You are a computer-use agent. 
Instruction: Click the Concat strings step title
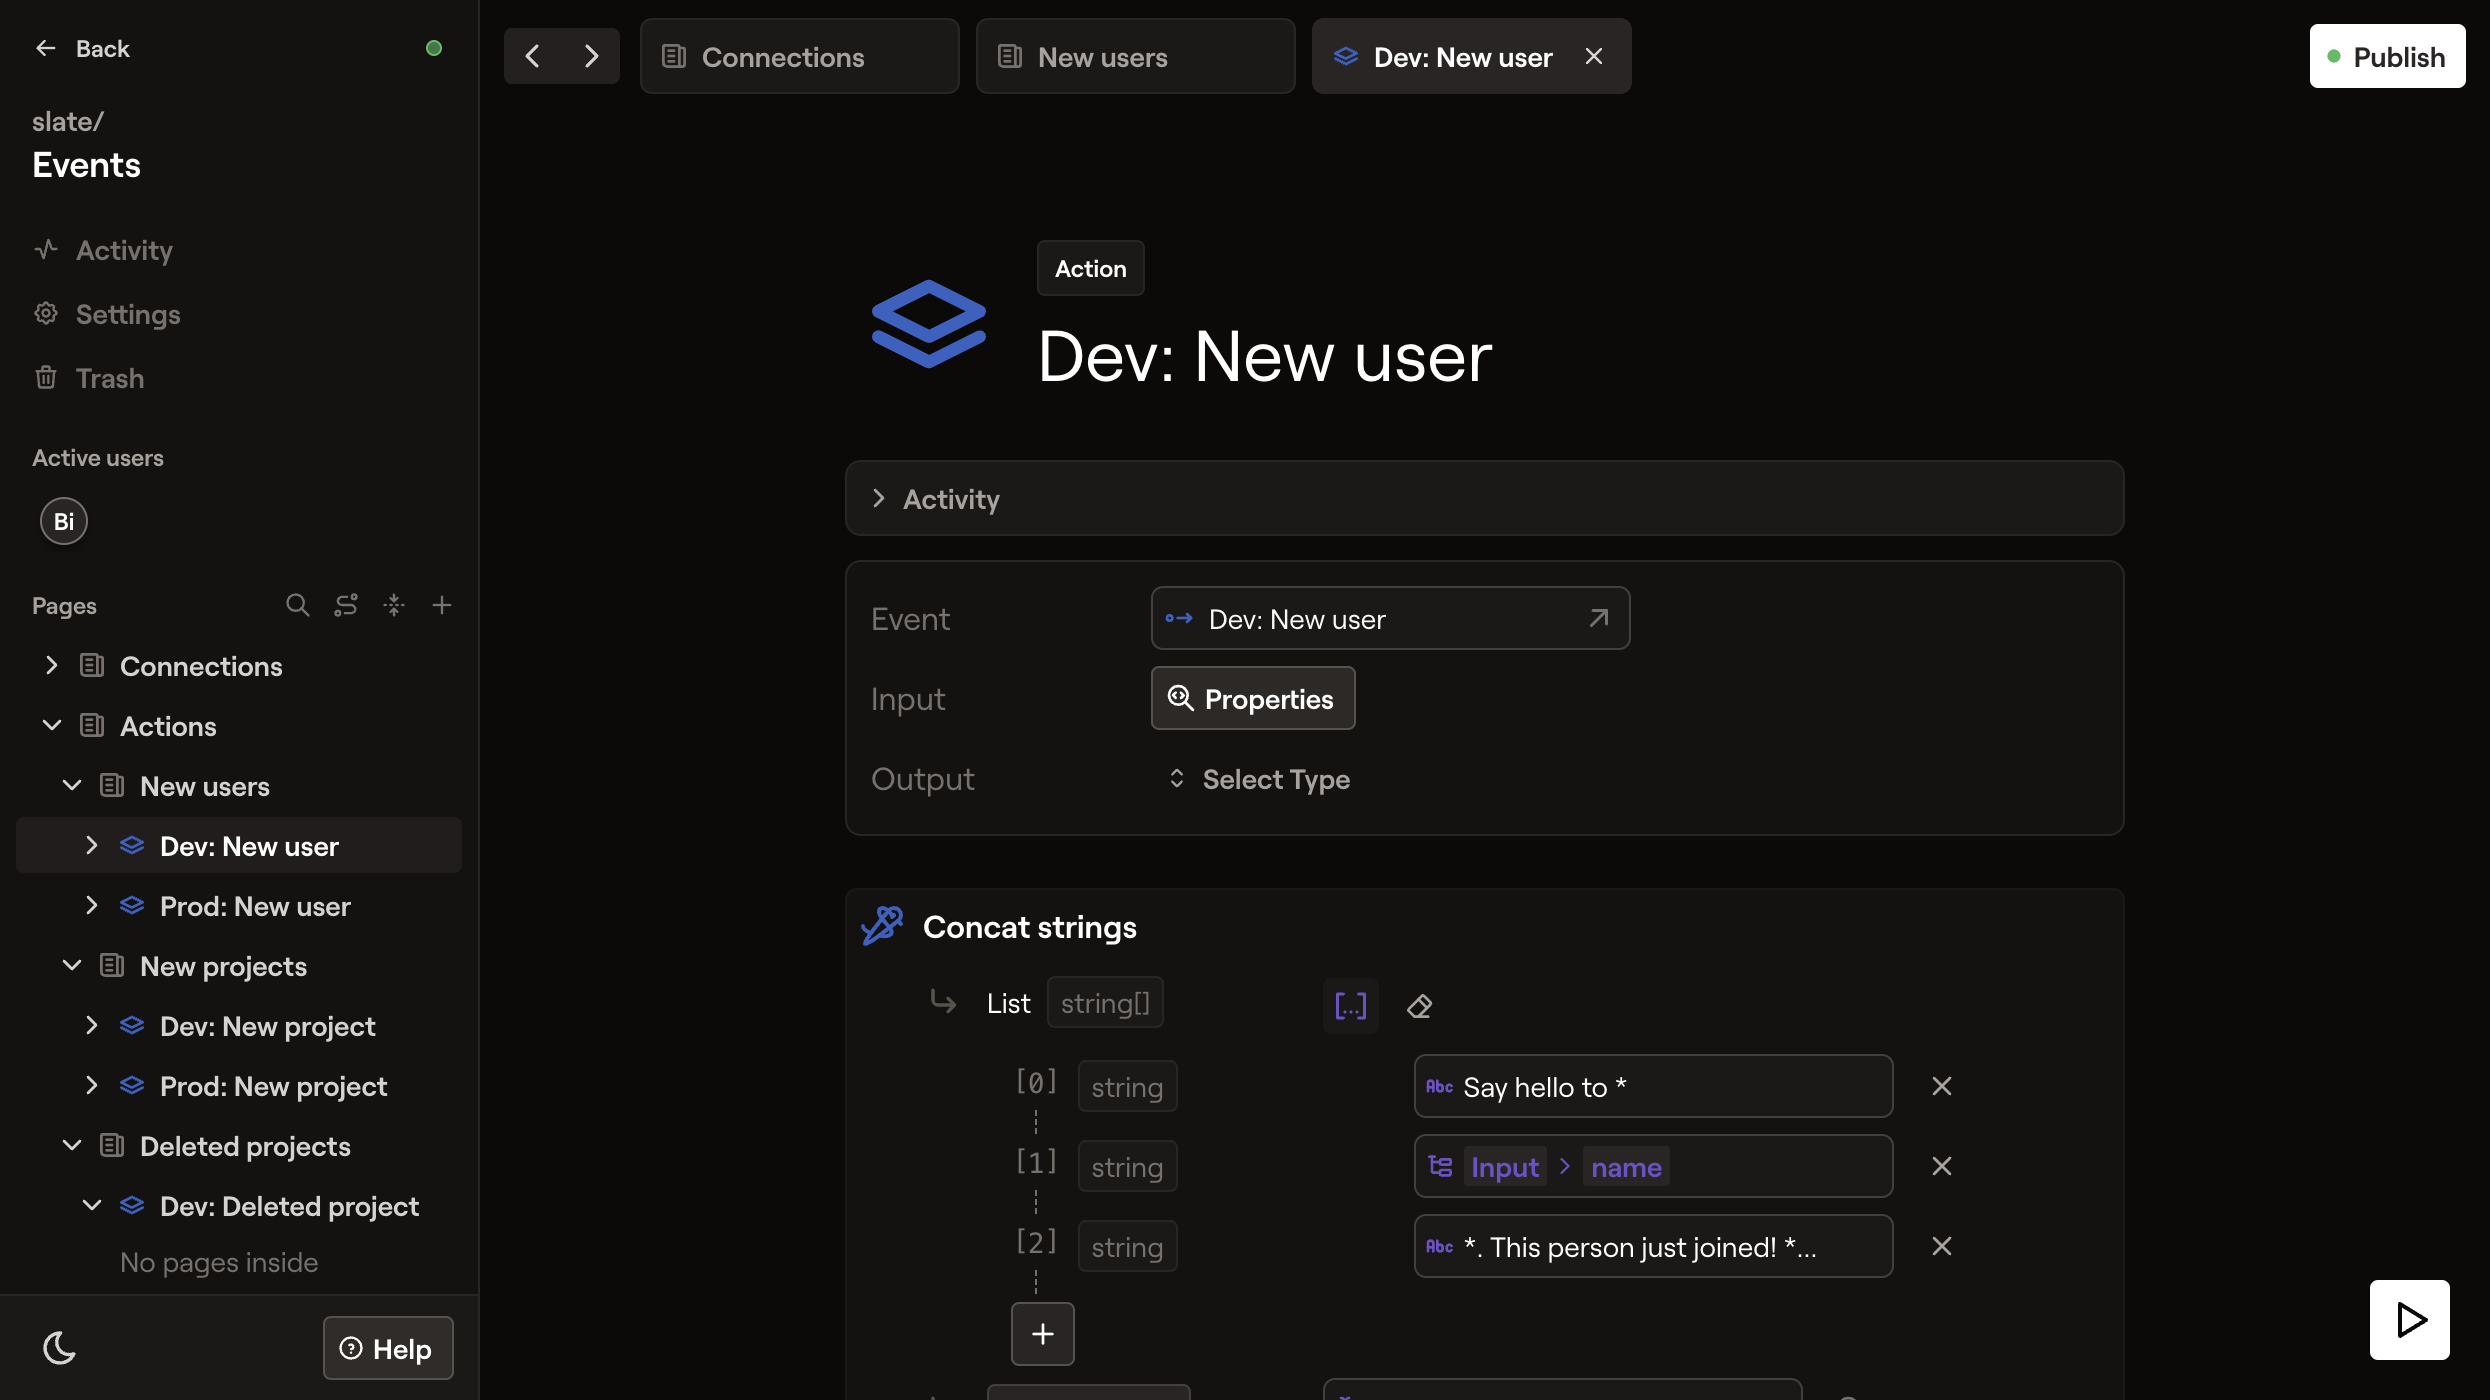pyautogui.click(x=1029, y=927)
